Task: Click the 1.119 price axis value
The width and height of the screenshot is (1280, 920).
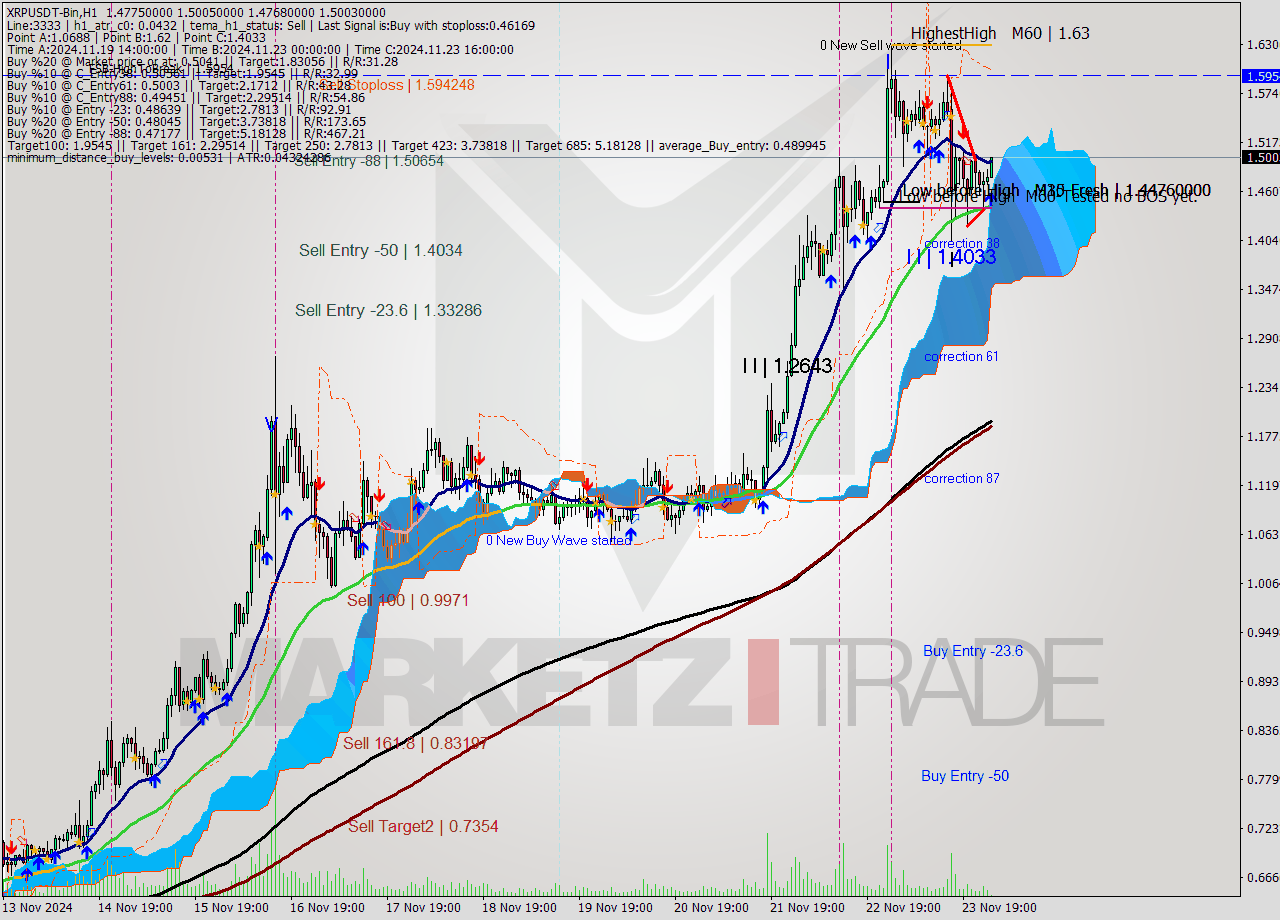Action: pos(1262,485)
